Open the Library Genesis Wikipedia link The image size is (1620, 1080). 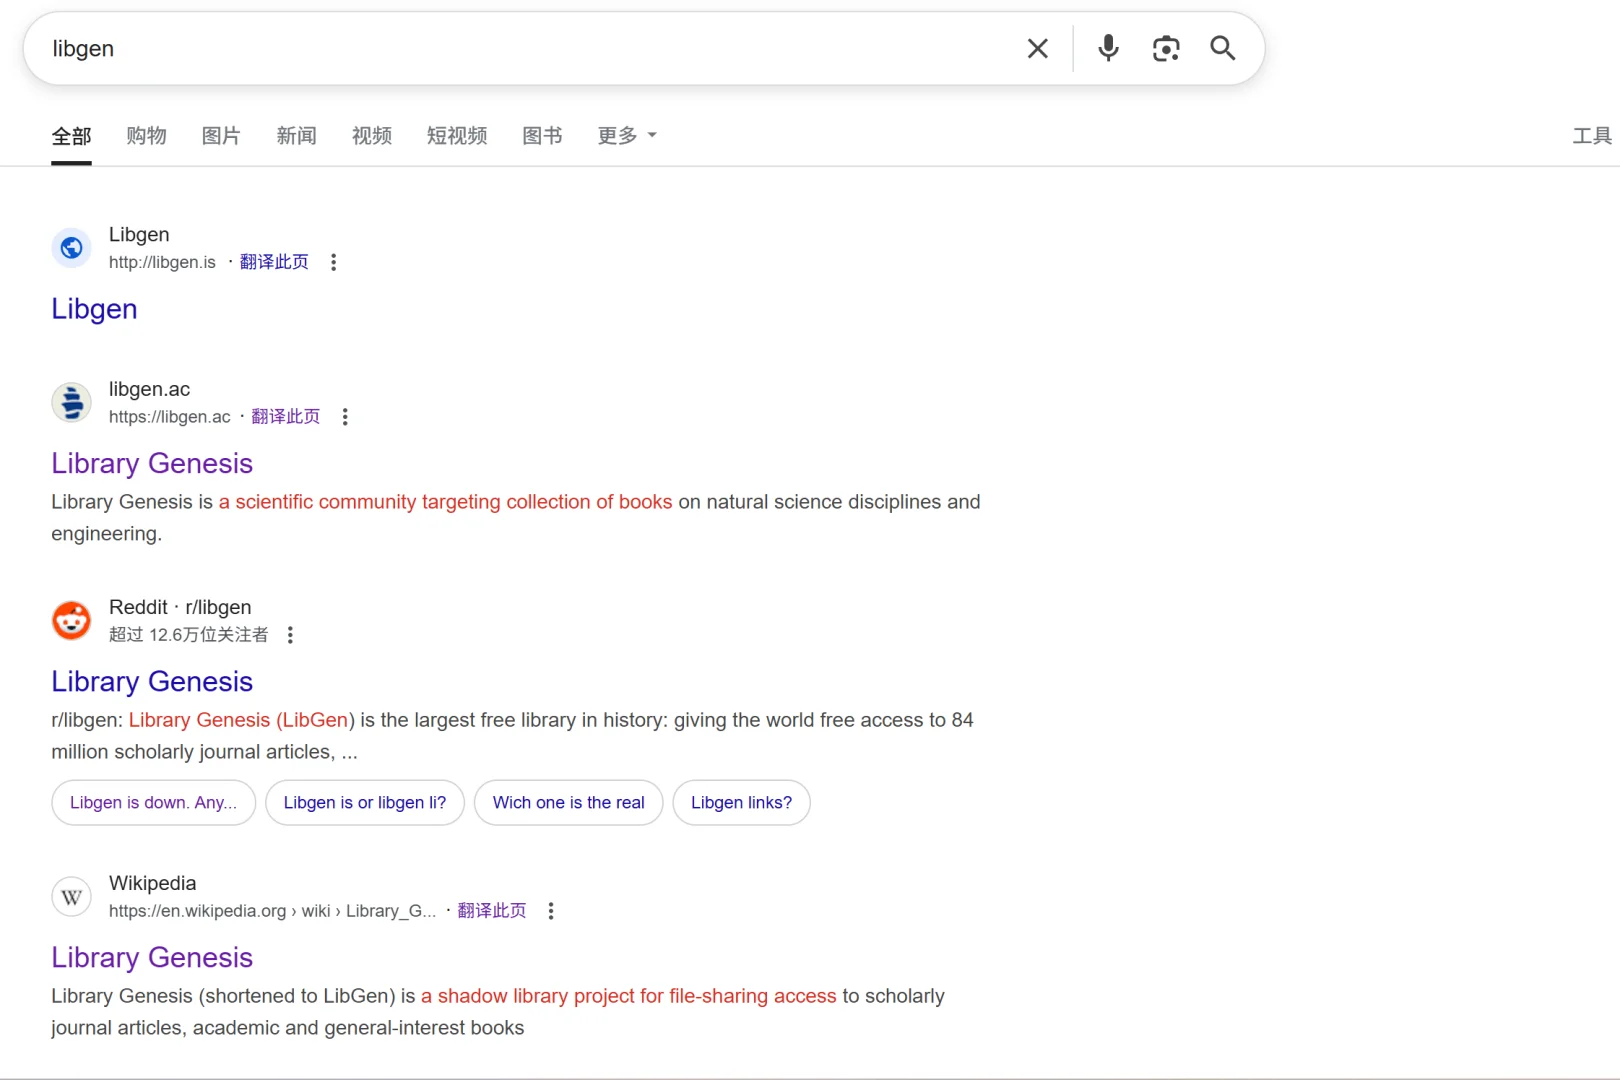coord(152,958)
